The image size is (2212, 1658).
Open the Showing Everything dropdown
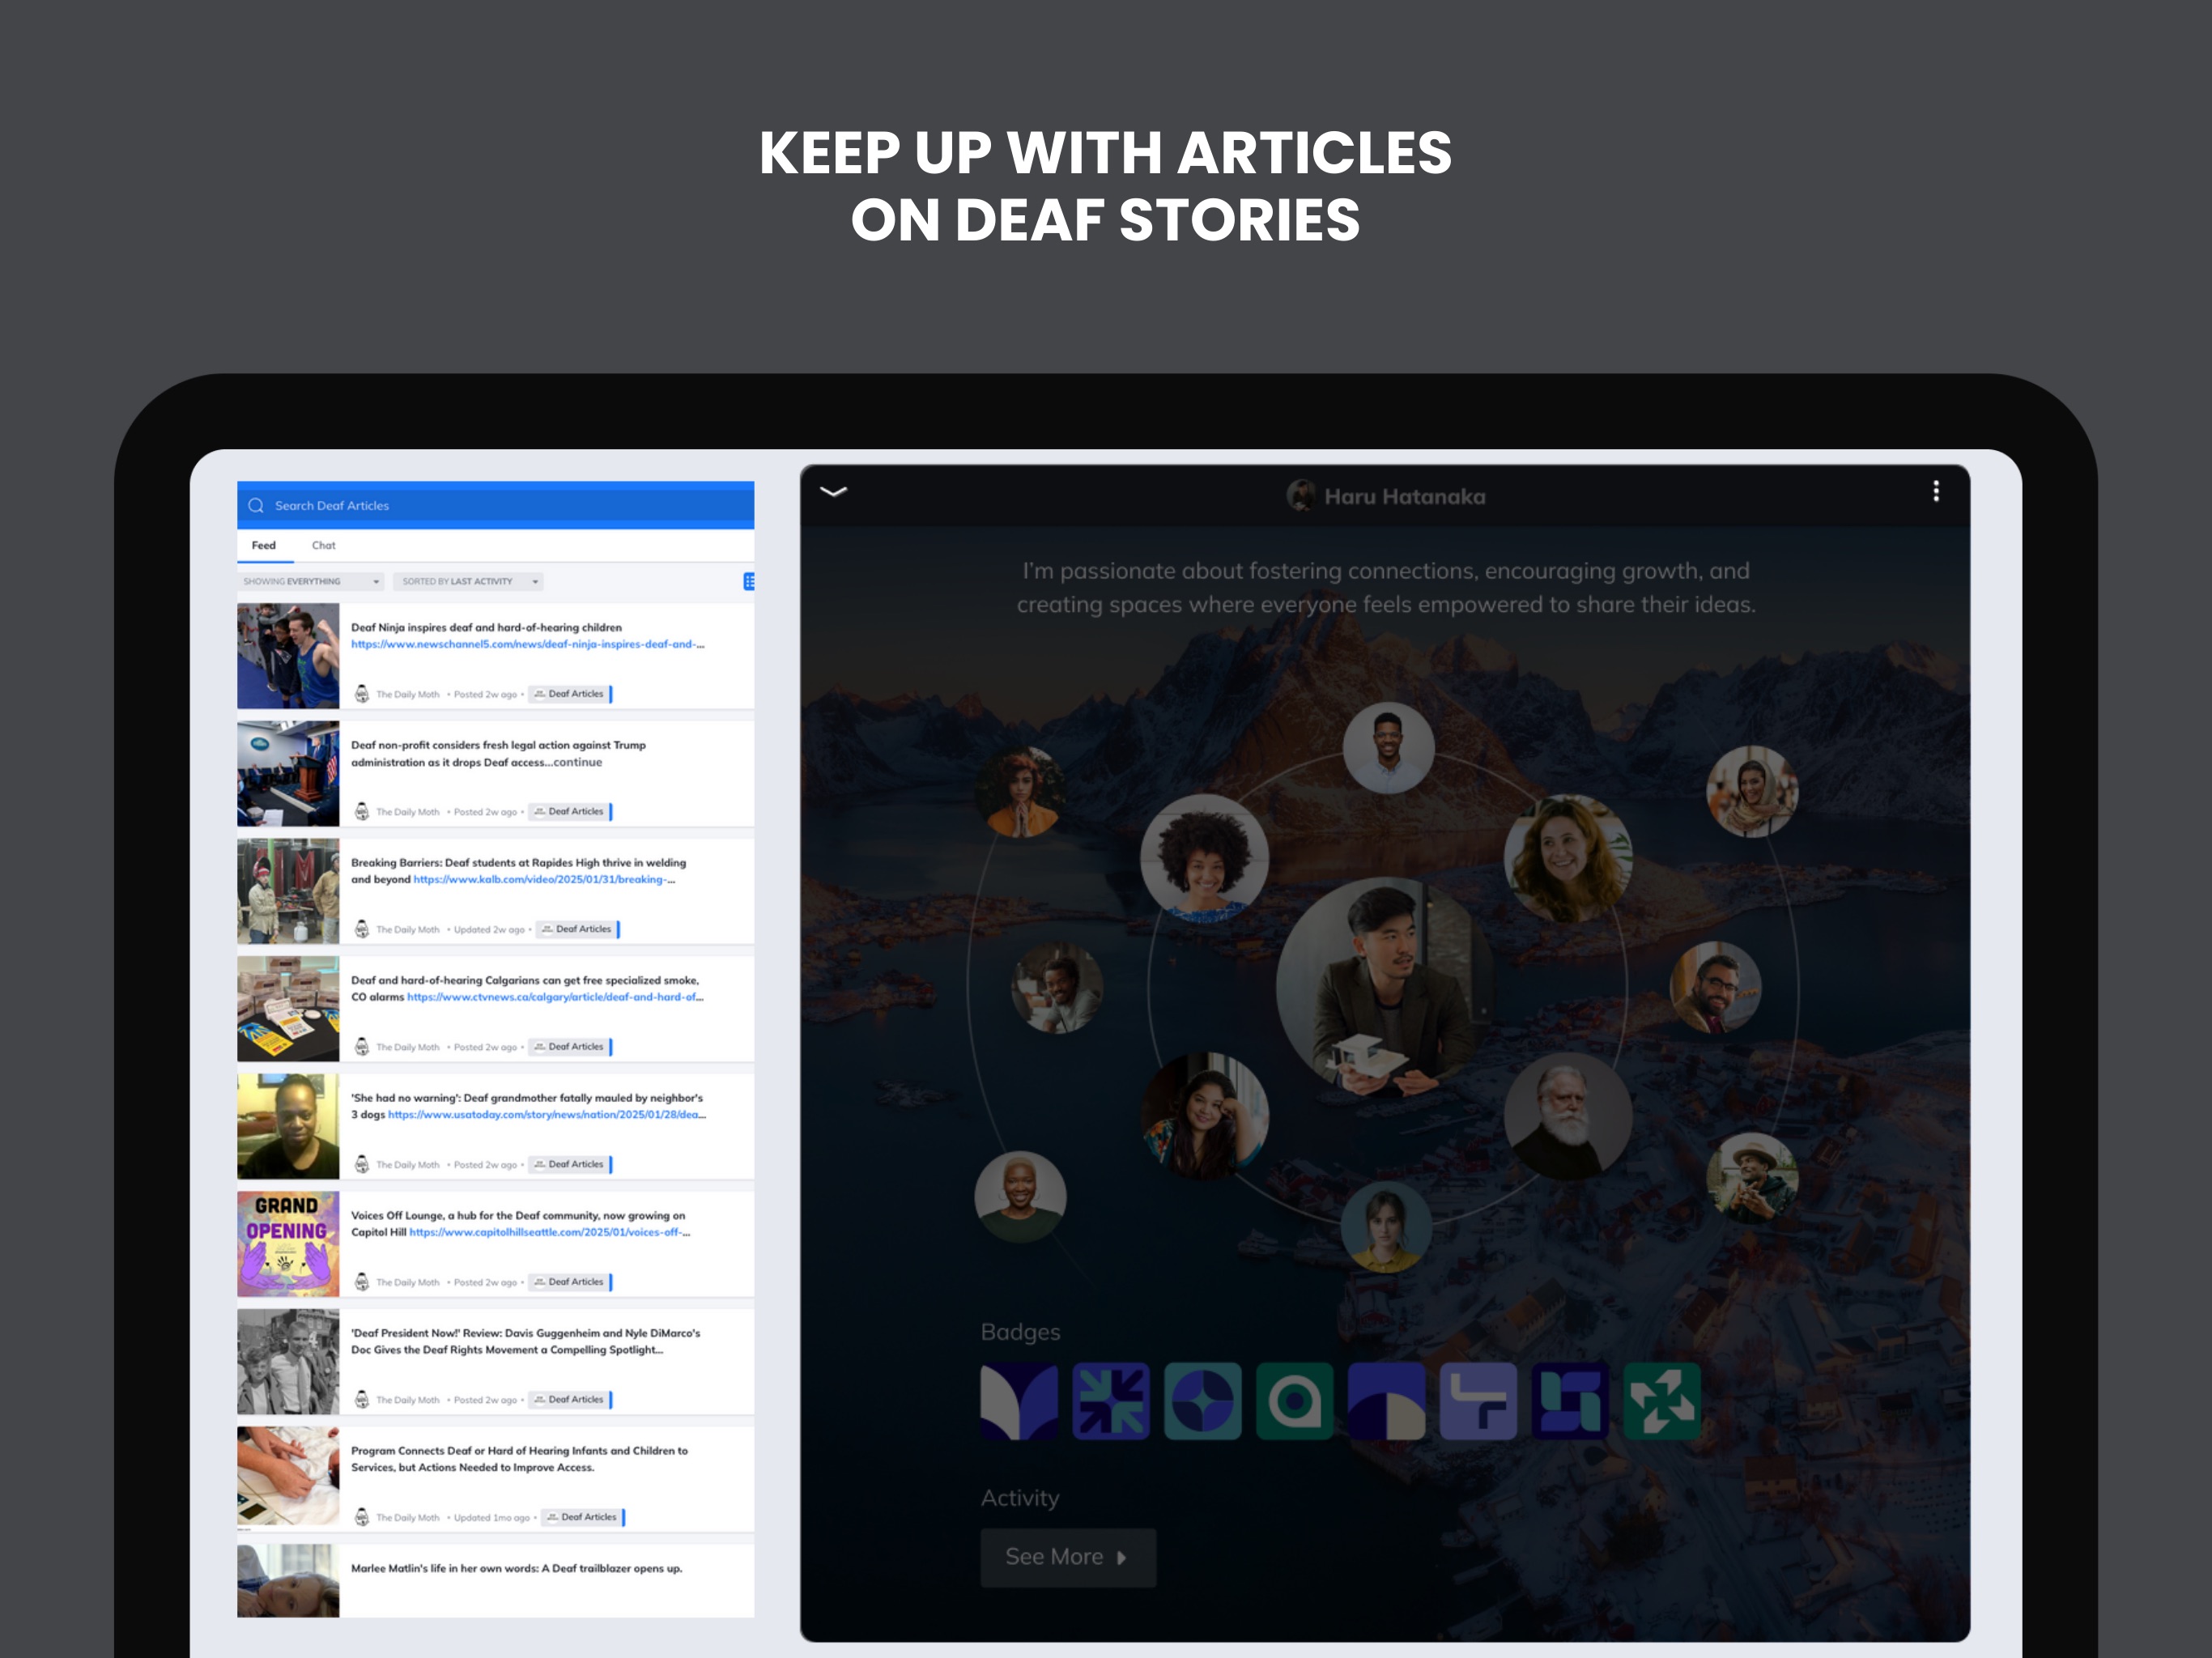coord(311,581)
